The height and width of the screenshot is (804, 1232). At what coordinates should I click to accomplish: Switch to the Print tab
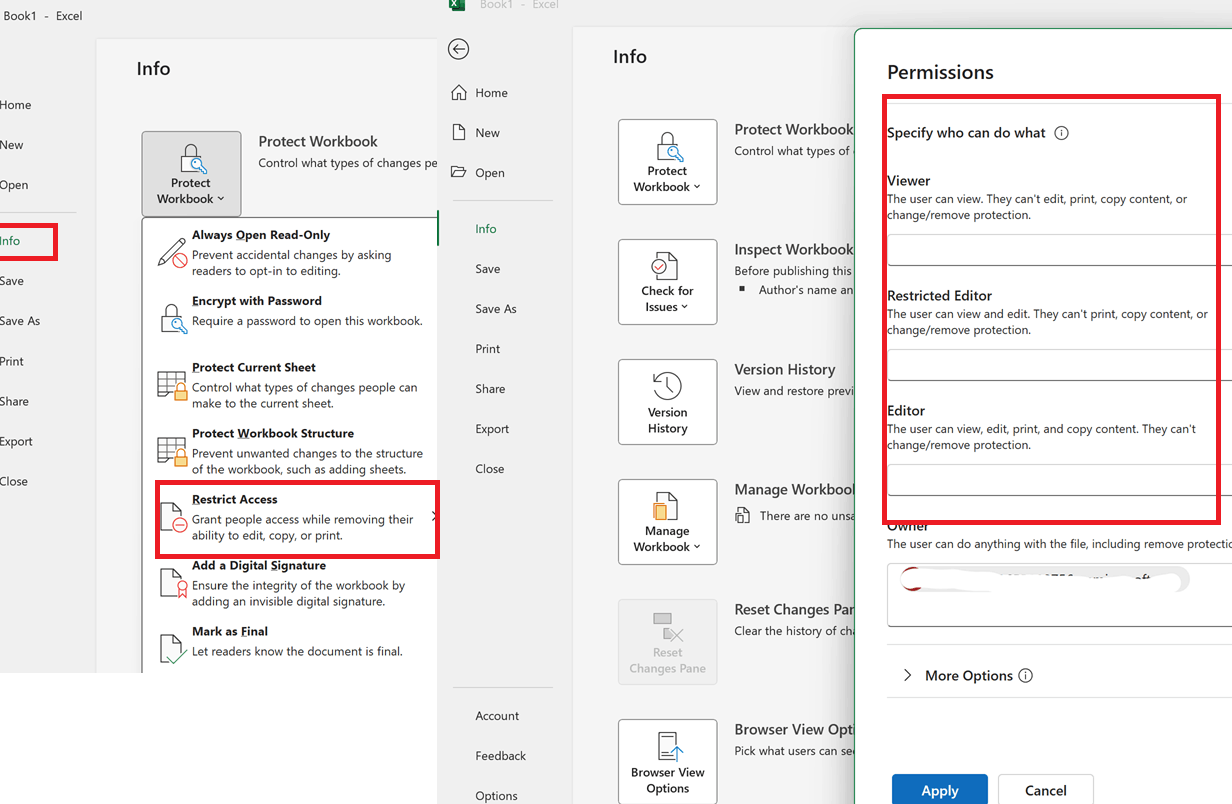(487, 348)
